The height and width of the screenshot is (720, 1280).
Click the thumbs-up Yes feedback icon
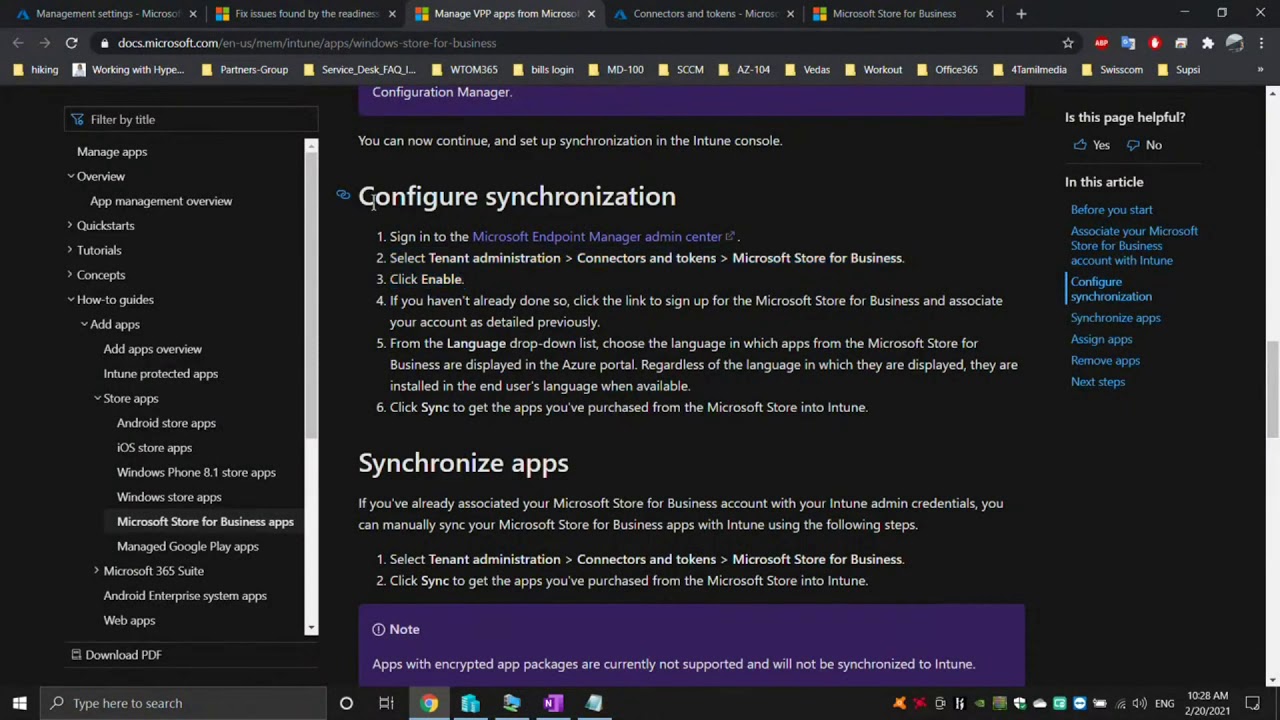[1080, 145]
